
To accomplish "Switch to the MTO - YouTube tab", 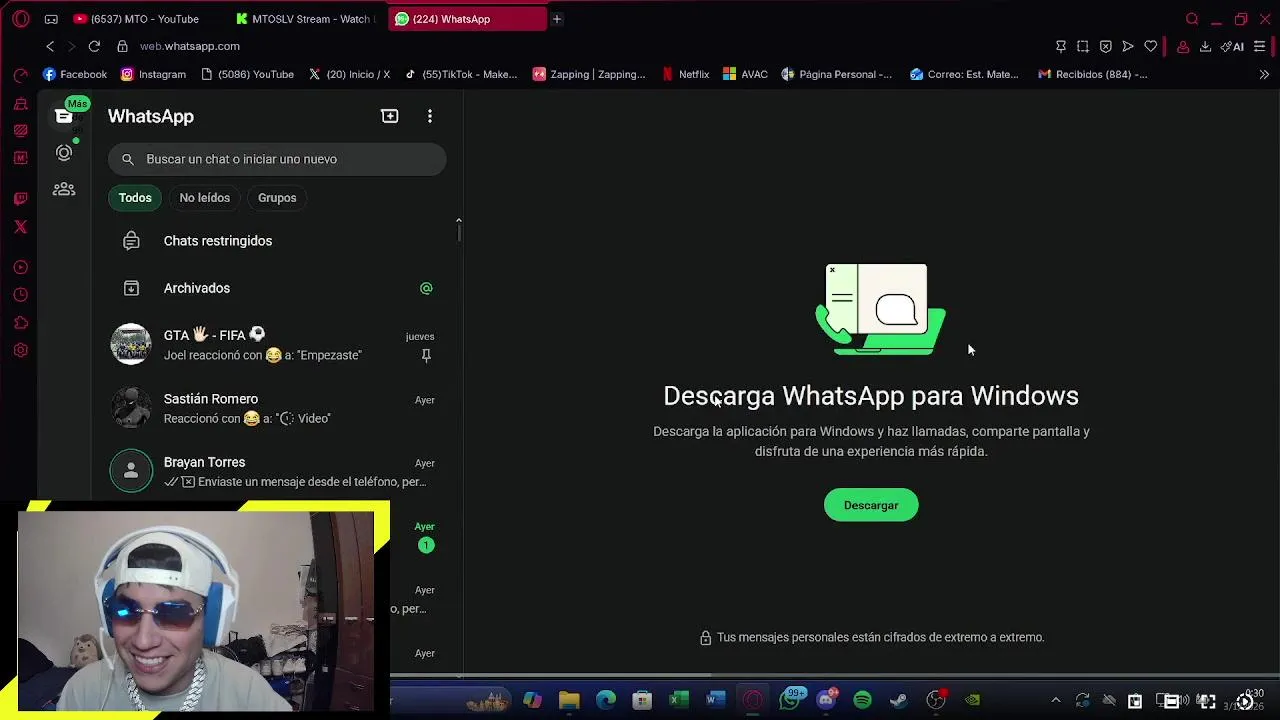I will point(146,19).
